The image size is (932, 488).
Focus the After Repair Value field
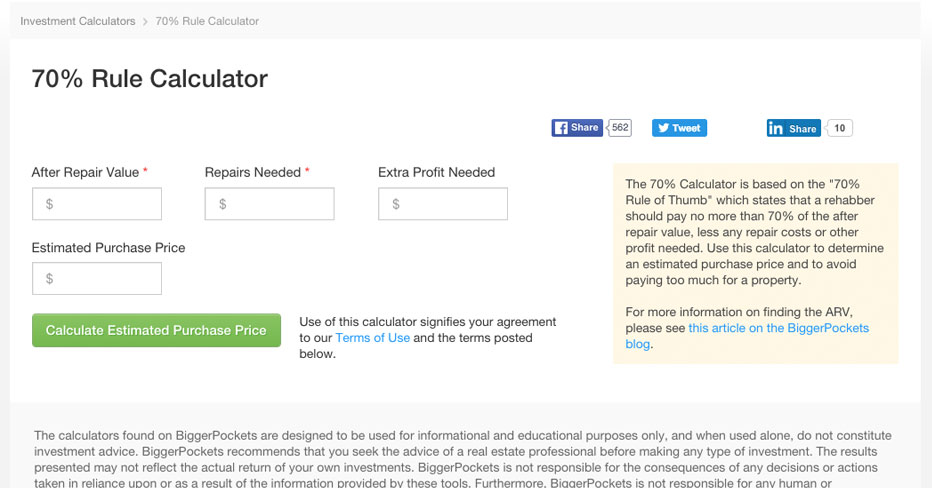(97, 204)
